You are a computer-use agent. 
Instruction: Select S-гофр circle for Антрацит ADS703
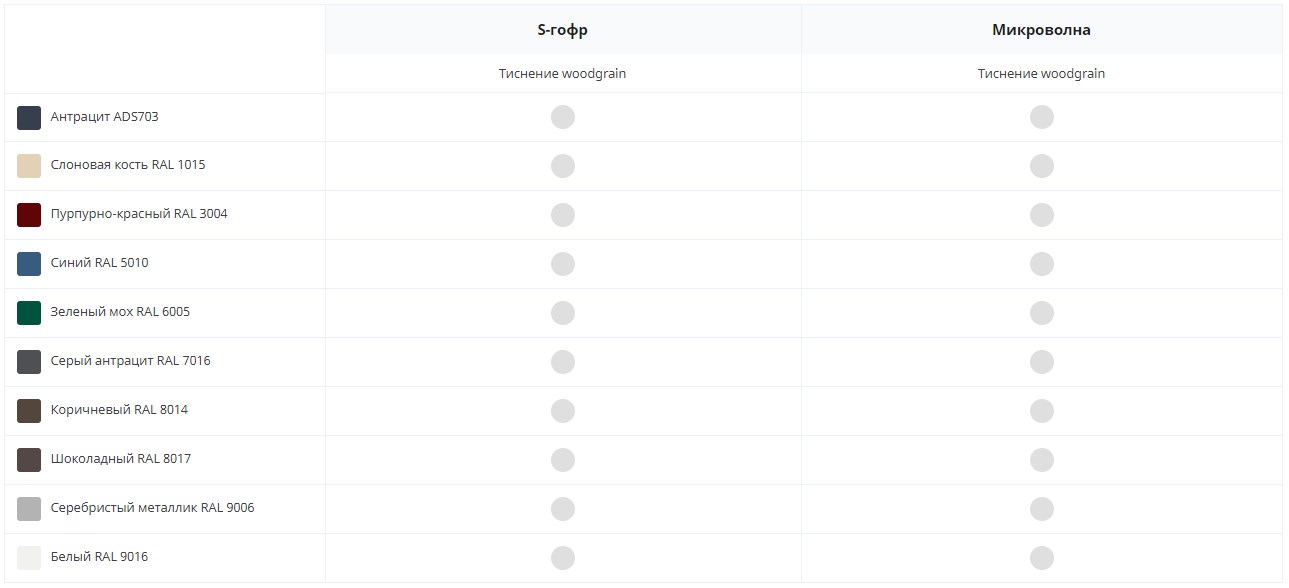click(x=563, y=117)
